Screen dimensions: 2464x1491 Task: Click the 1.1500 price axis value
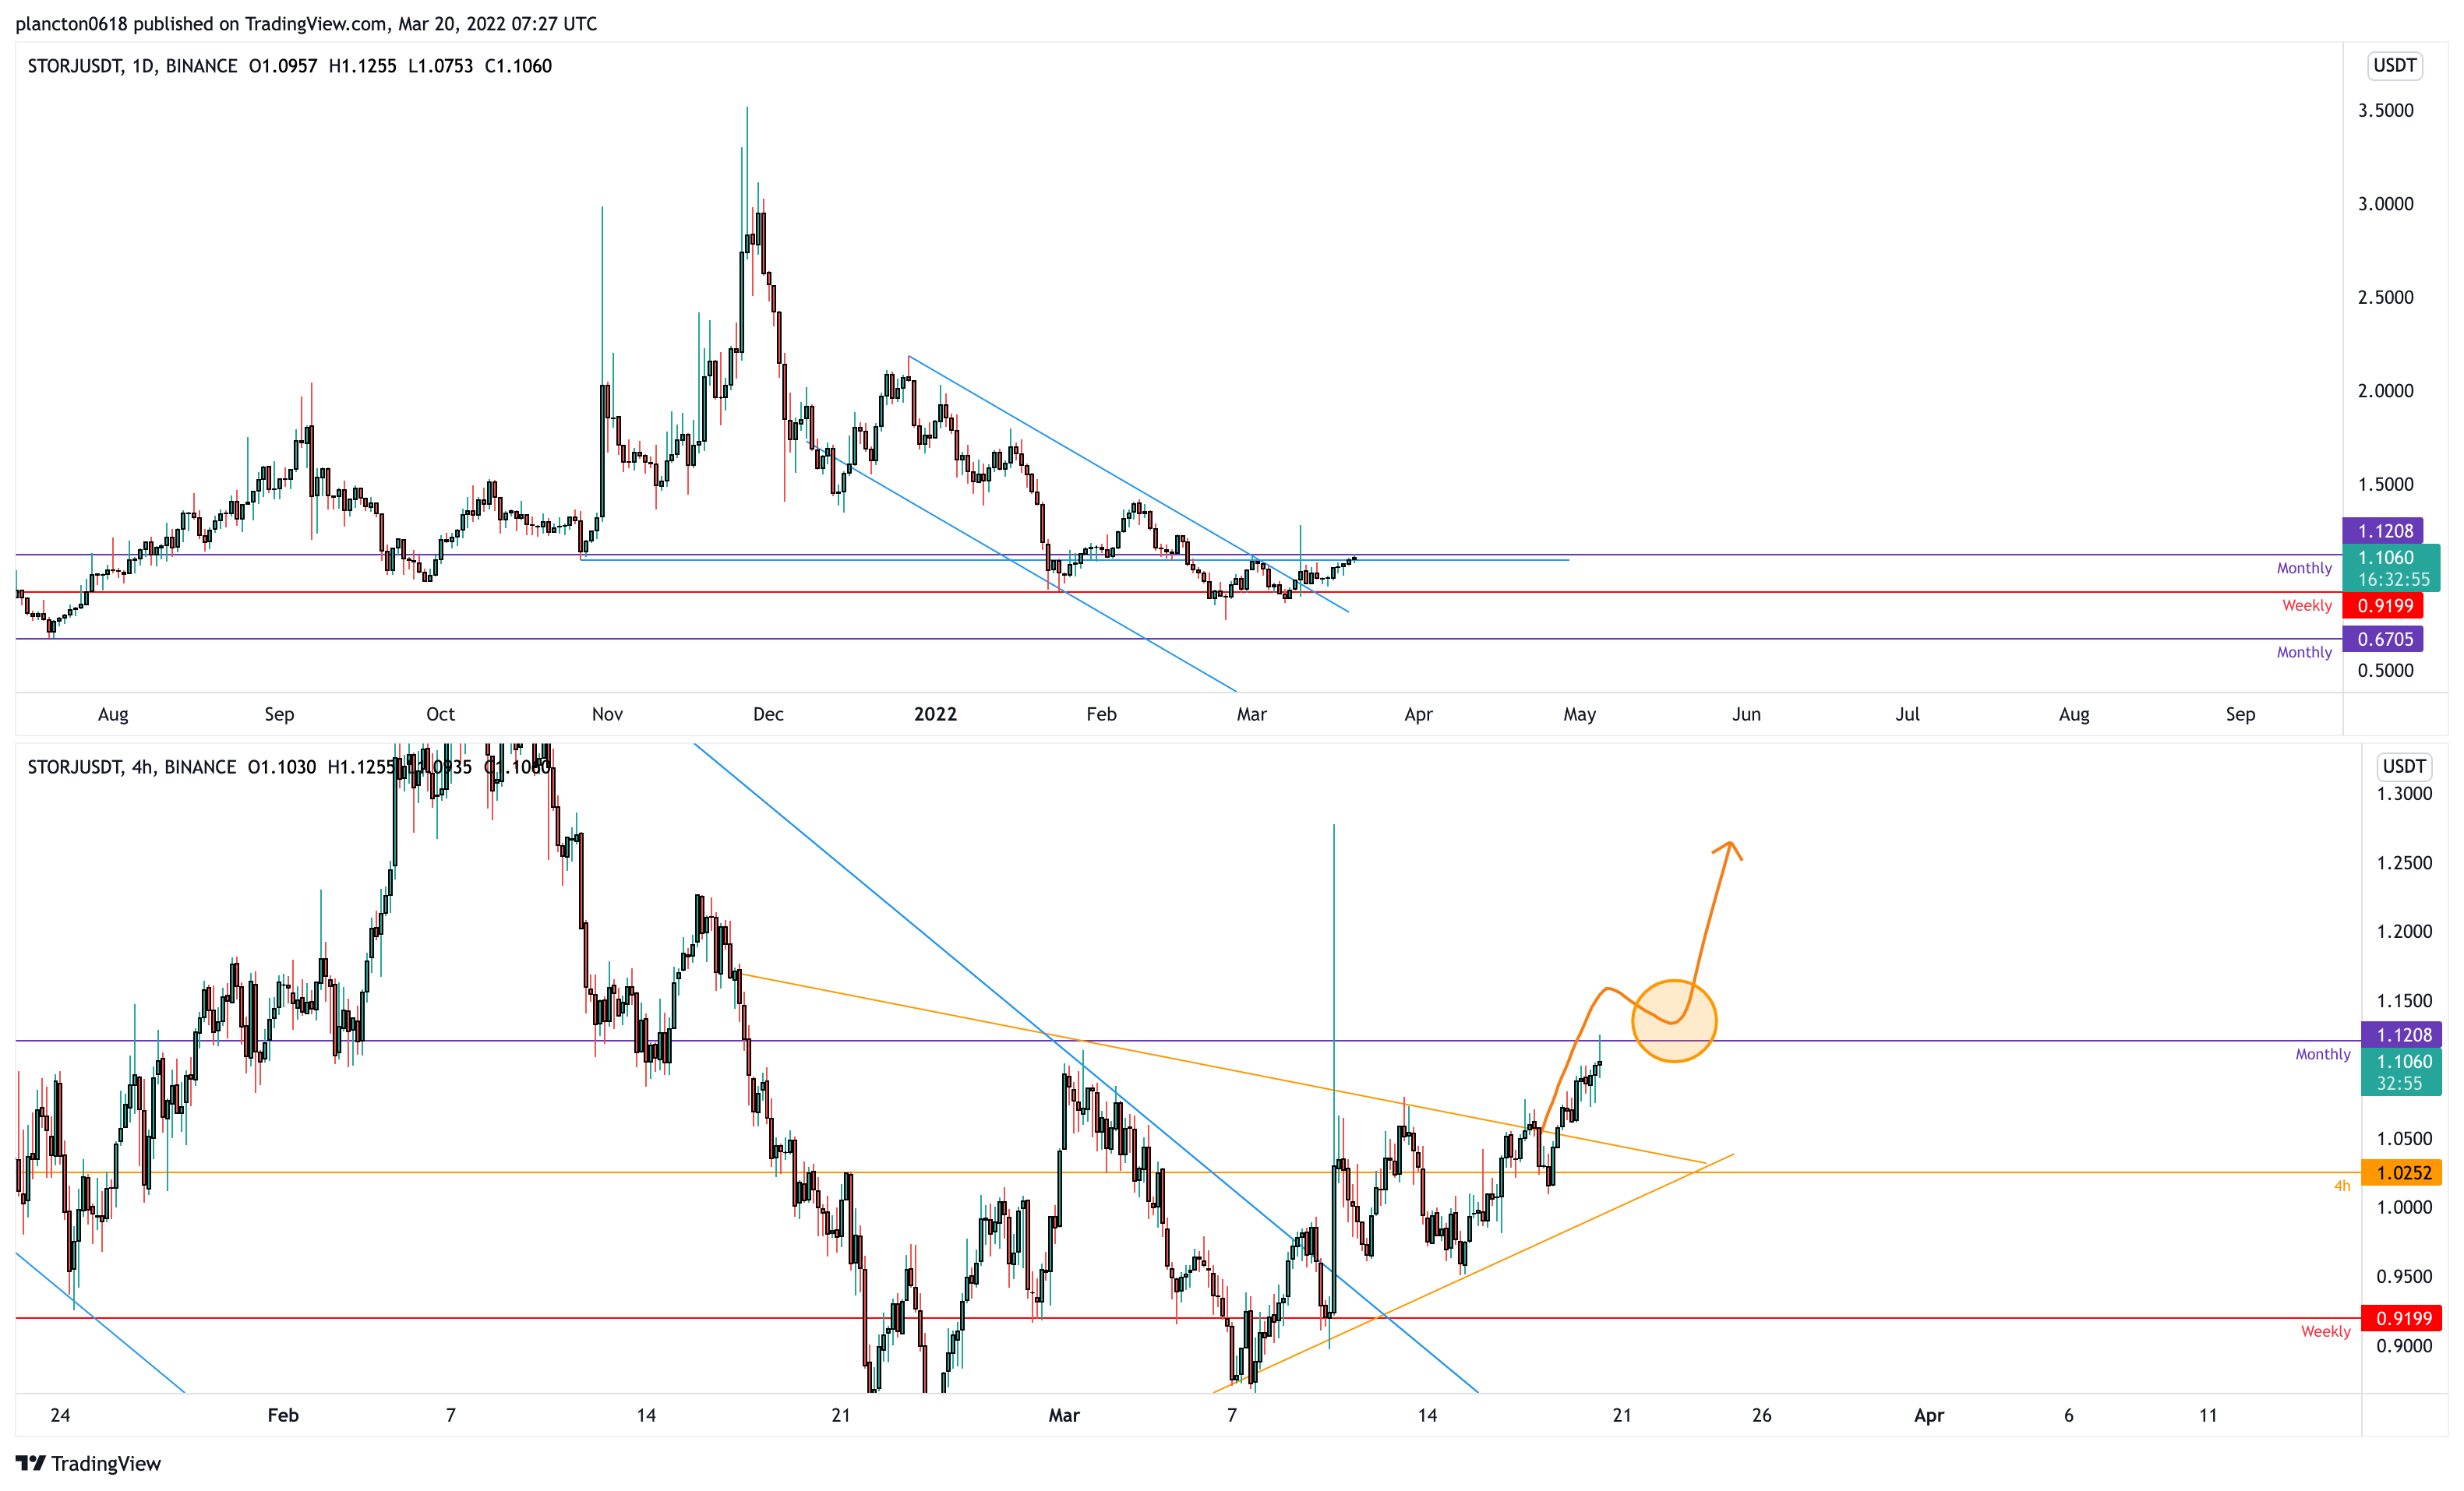[2404, 1001]
